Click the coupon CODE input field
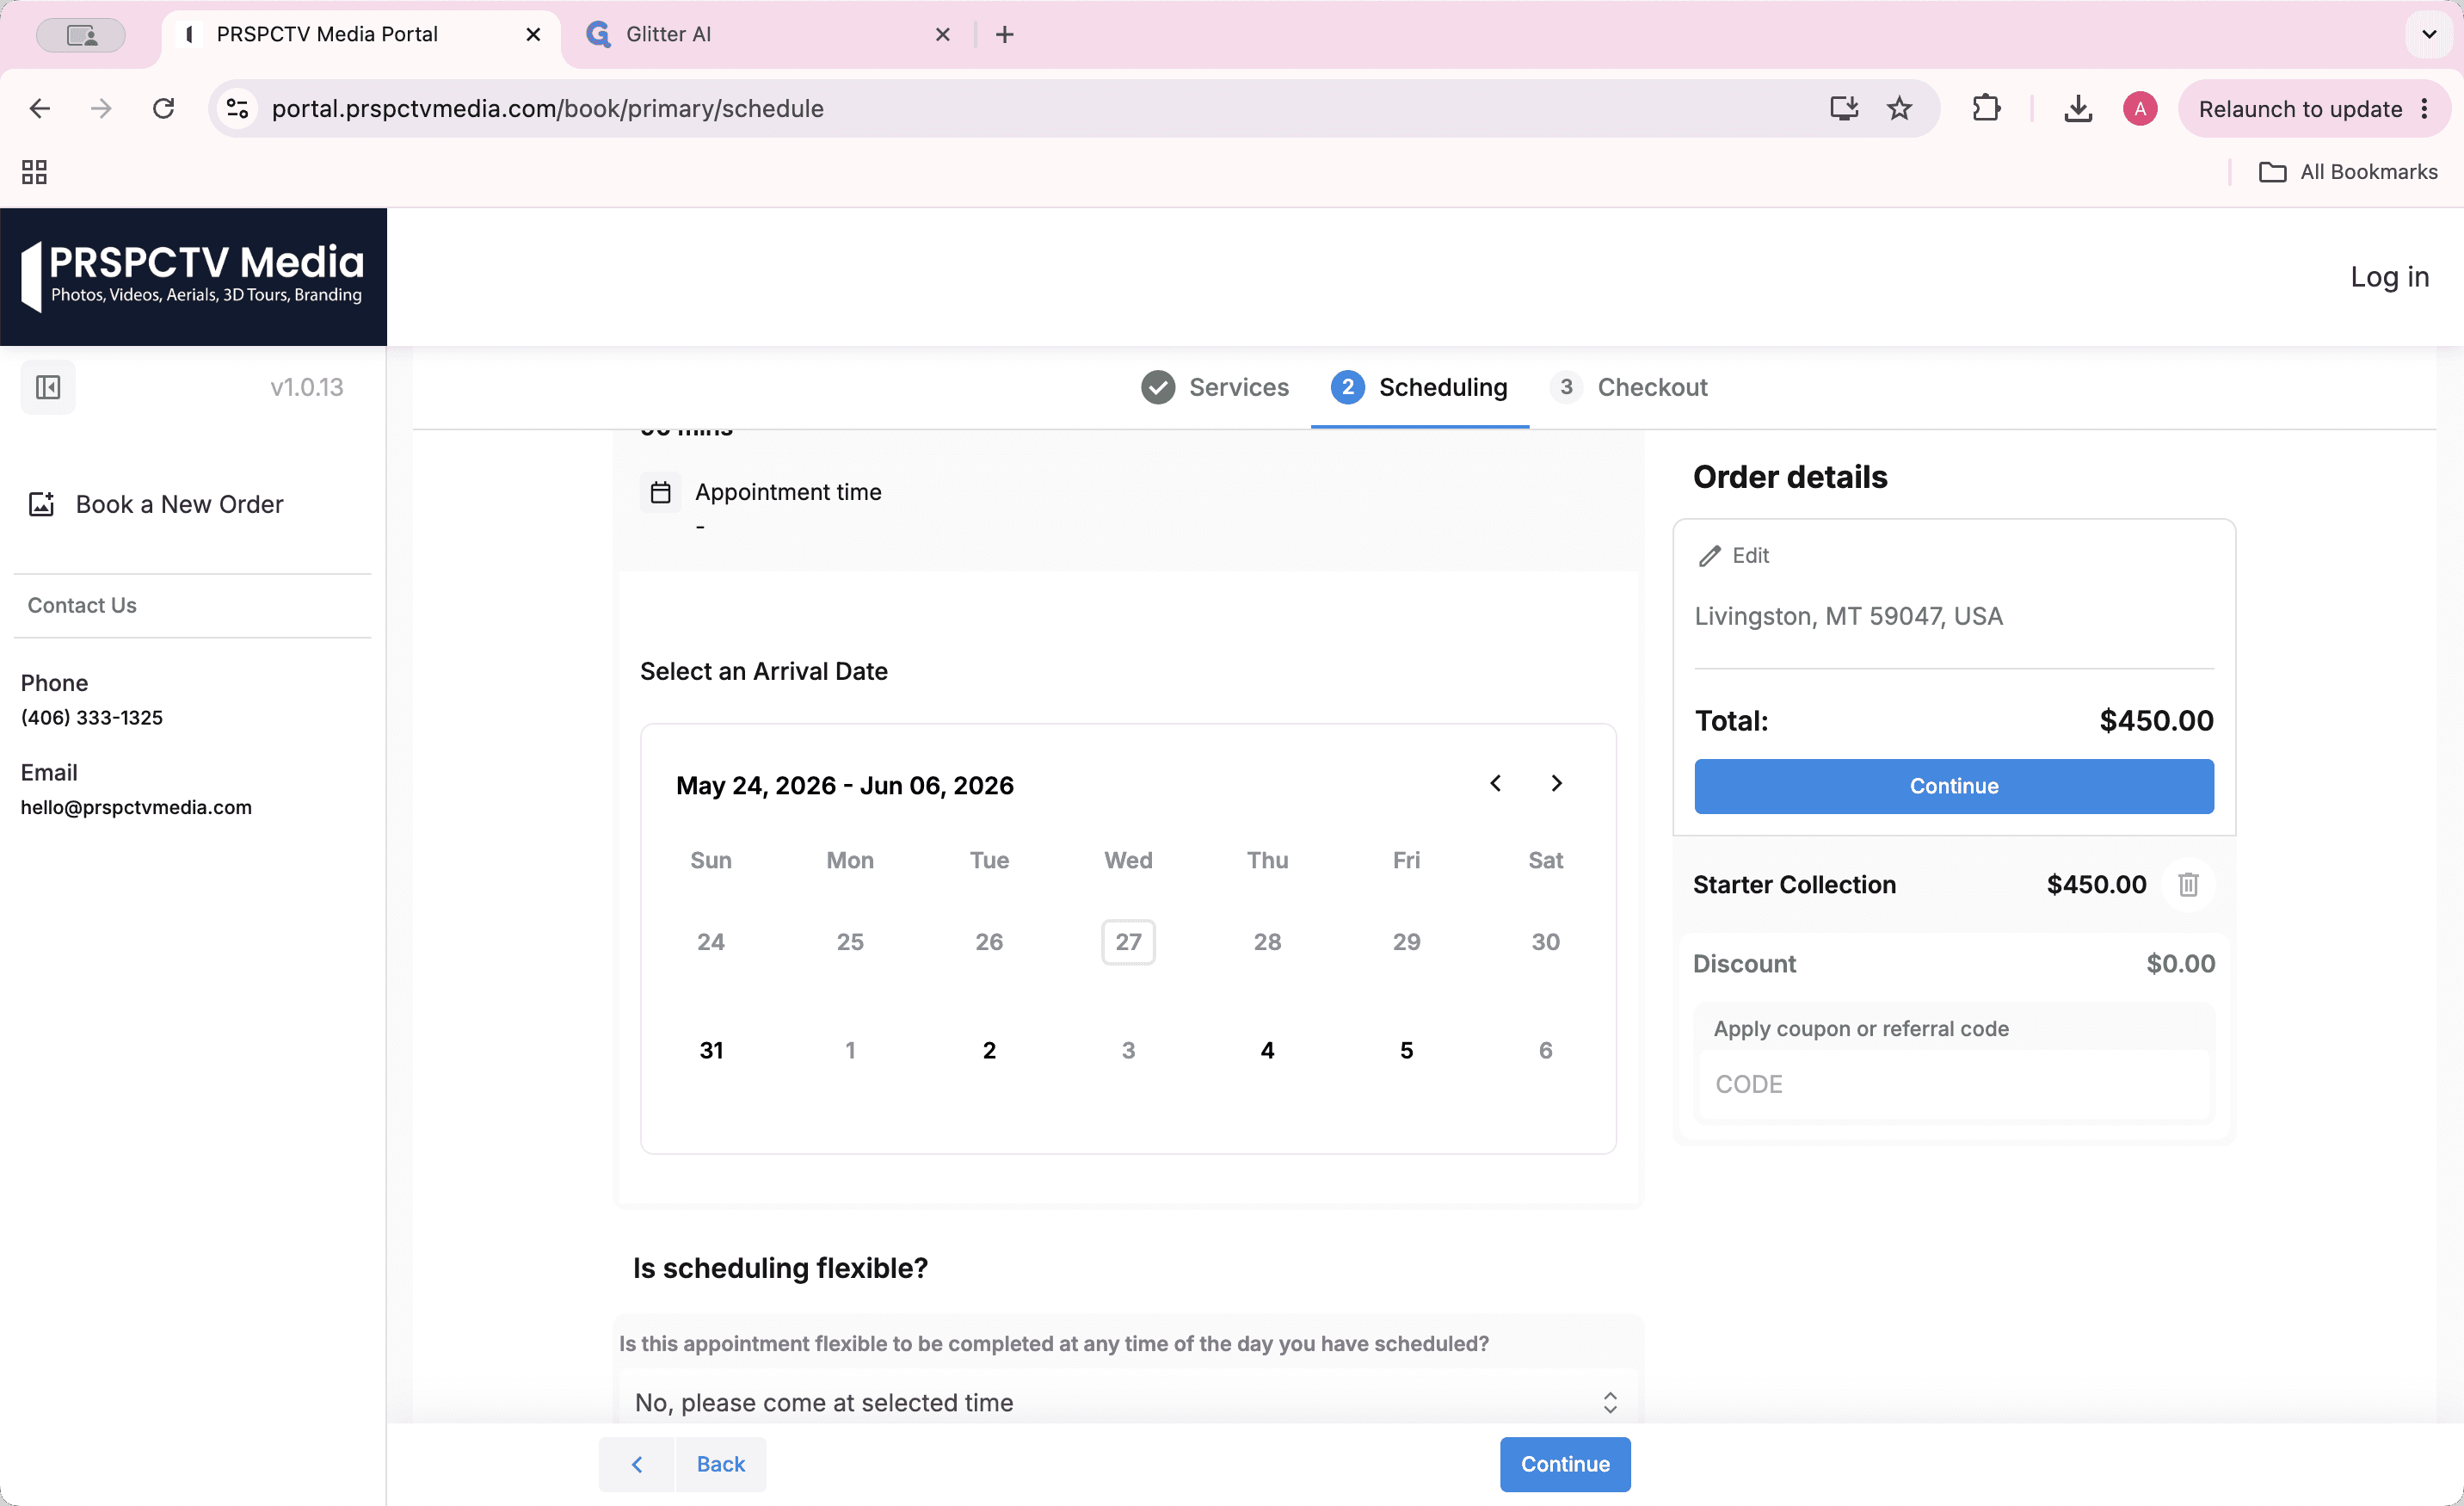 [x=1953, y=1084]
